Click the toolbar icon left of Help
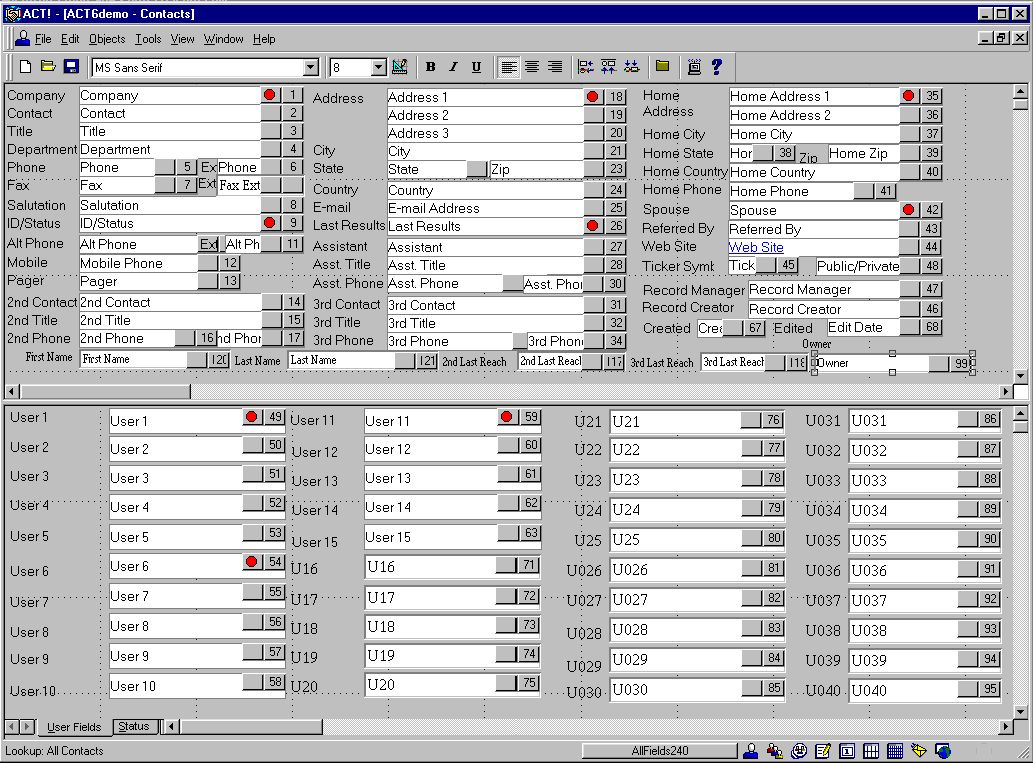Image resolution: width=1033 pixels, height=763 pixels. point(694,67)
